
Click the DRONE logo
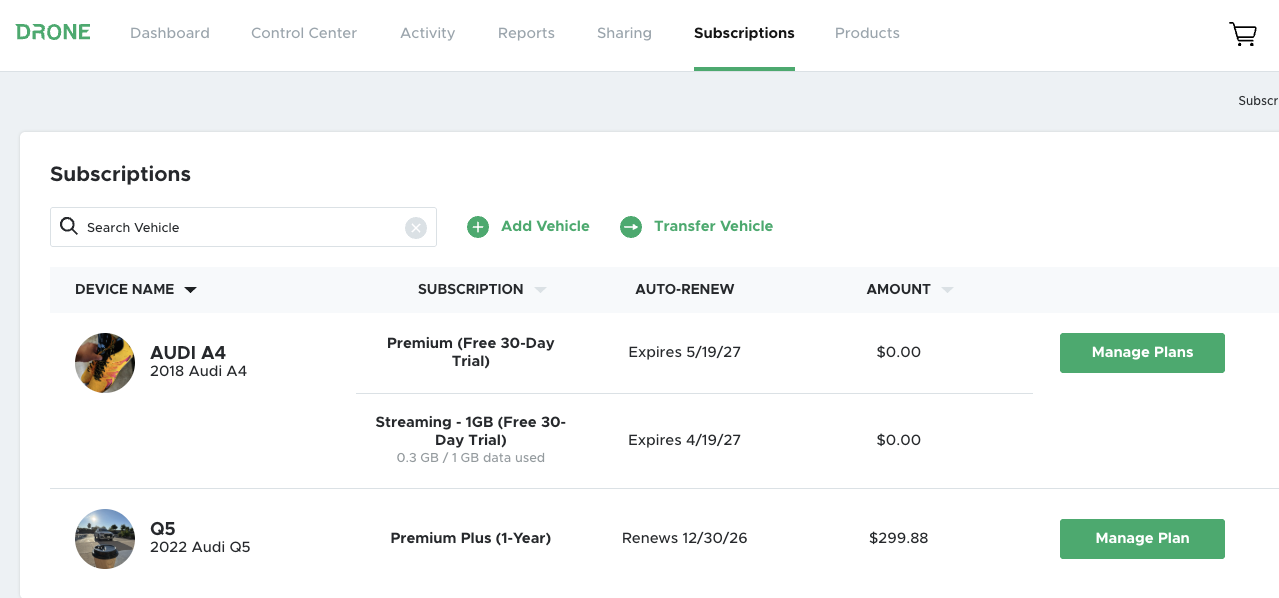click(x=53, y=32)
